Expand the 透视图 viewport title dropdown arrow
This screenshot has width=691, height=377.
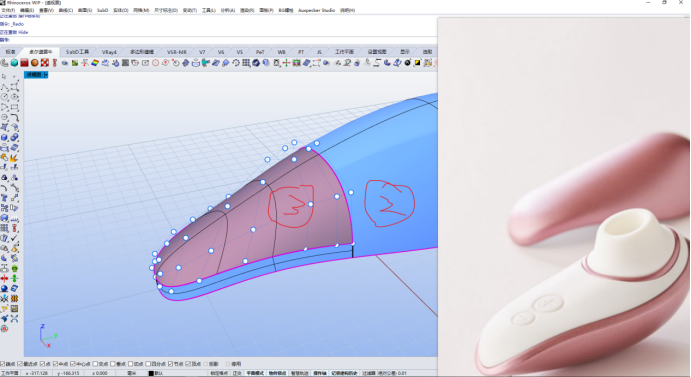[x=45, y=75]
